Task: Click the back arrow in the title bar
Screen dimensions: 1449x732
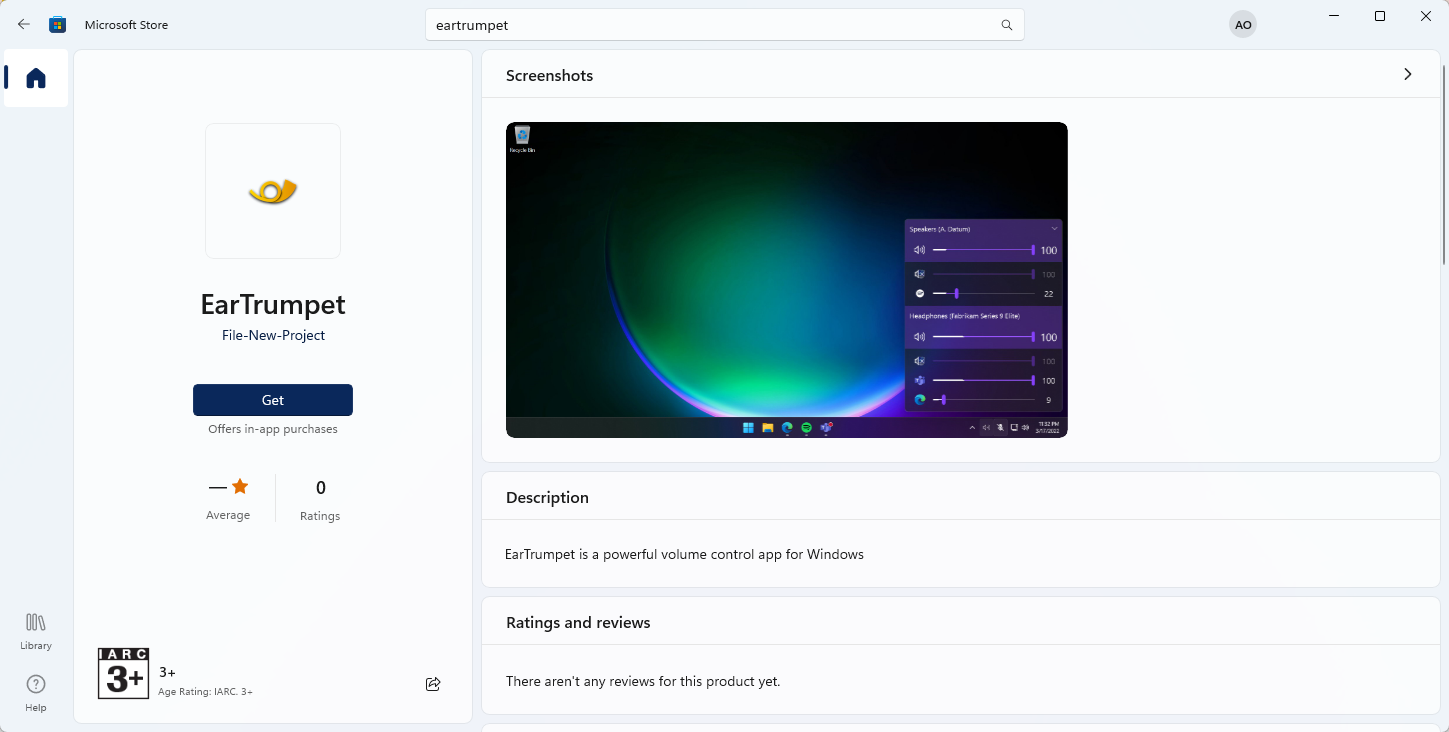Action: click(x=22, y=24)
